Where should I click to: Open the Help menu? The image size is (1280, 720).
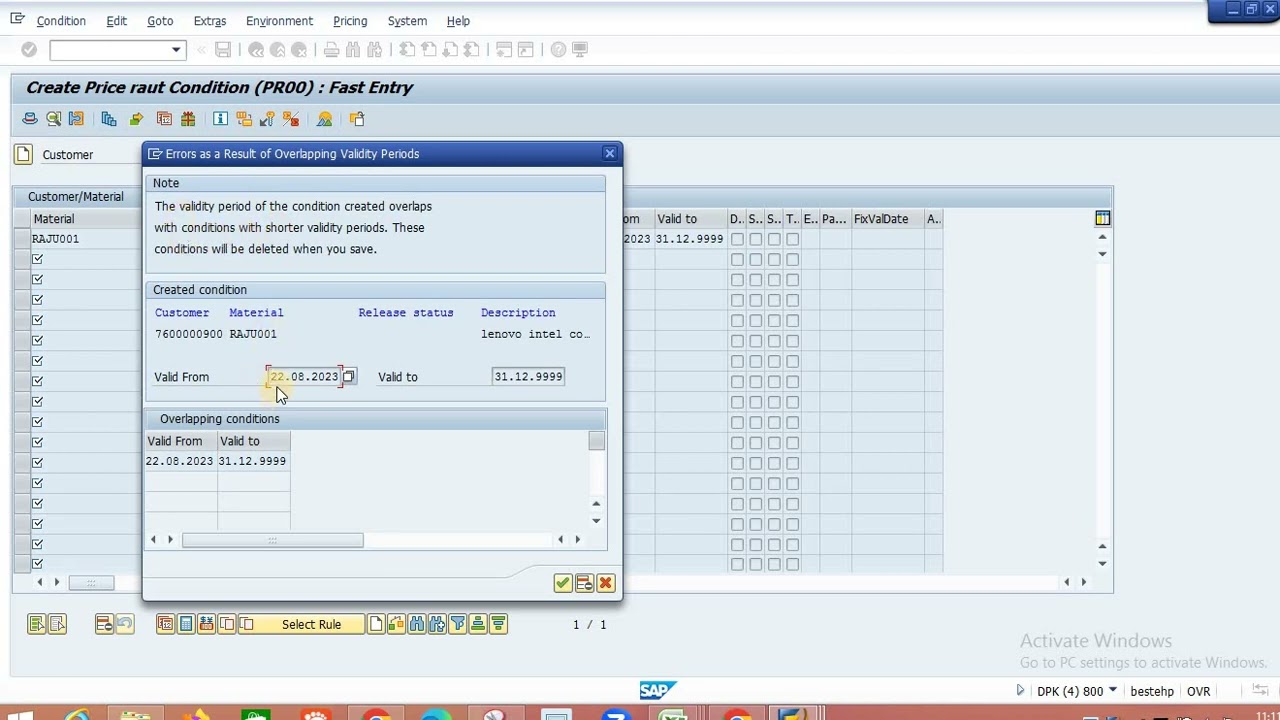tap(458, 21)
